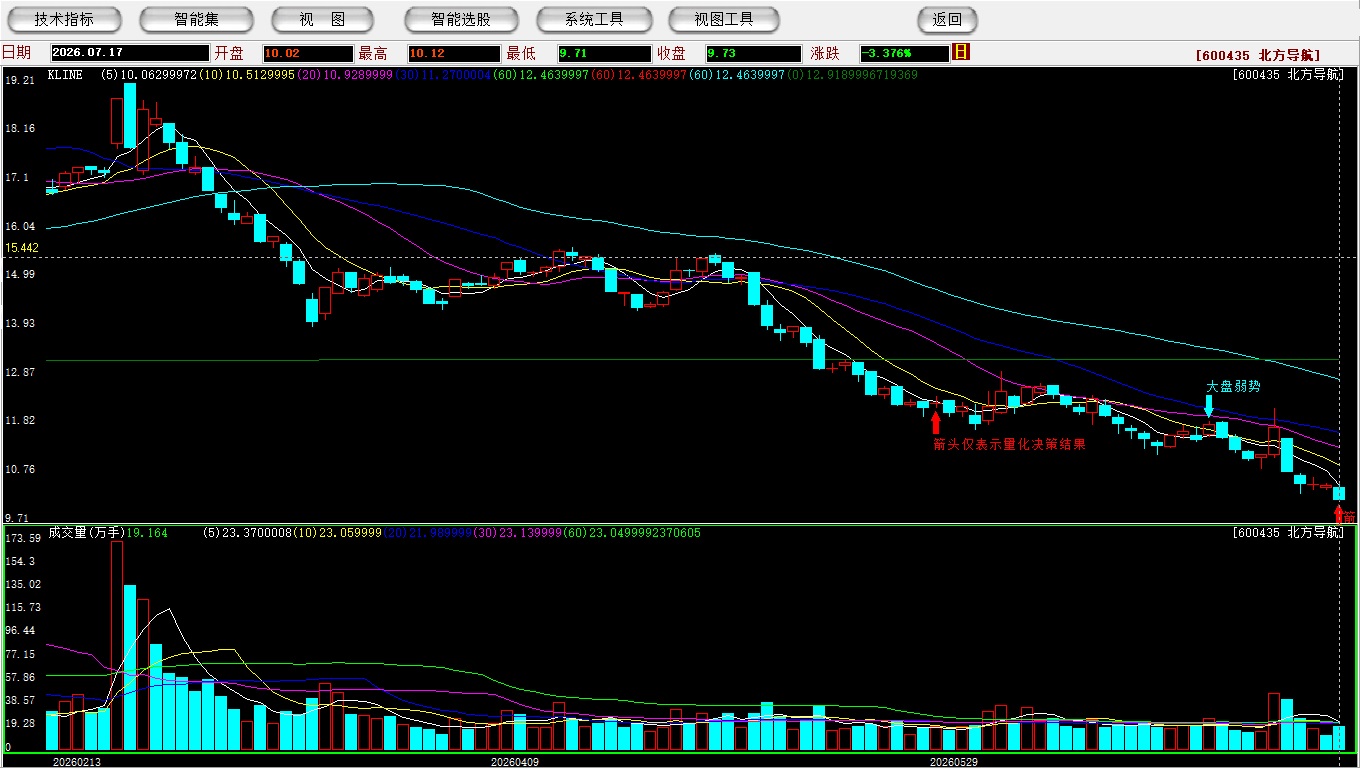Click the KLINE indicator label
This screenshot has width=1360, height=768.
[65, 74]
